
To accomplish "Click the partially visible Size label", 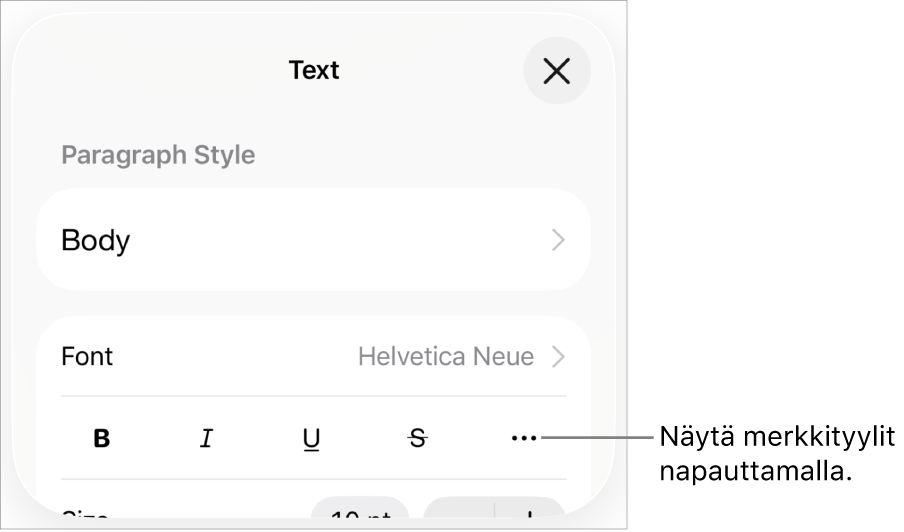I will 85,516.
